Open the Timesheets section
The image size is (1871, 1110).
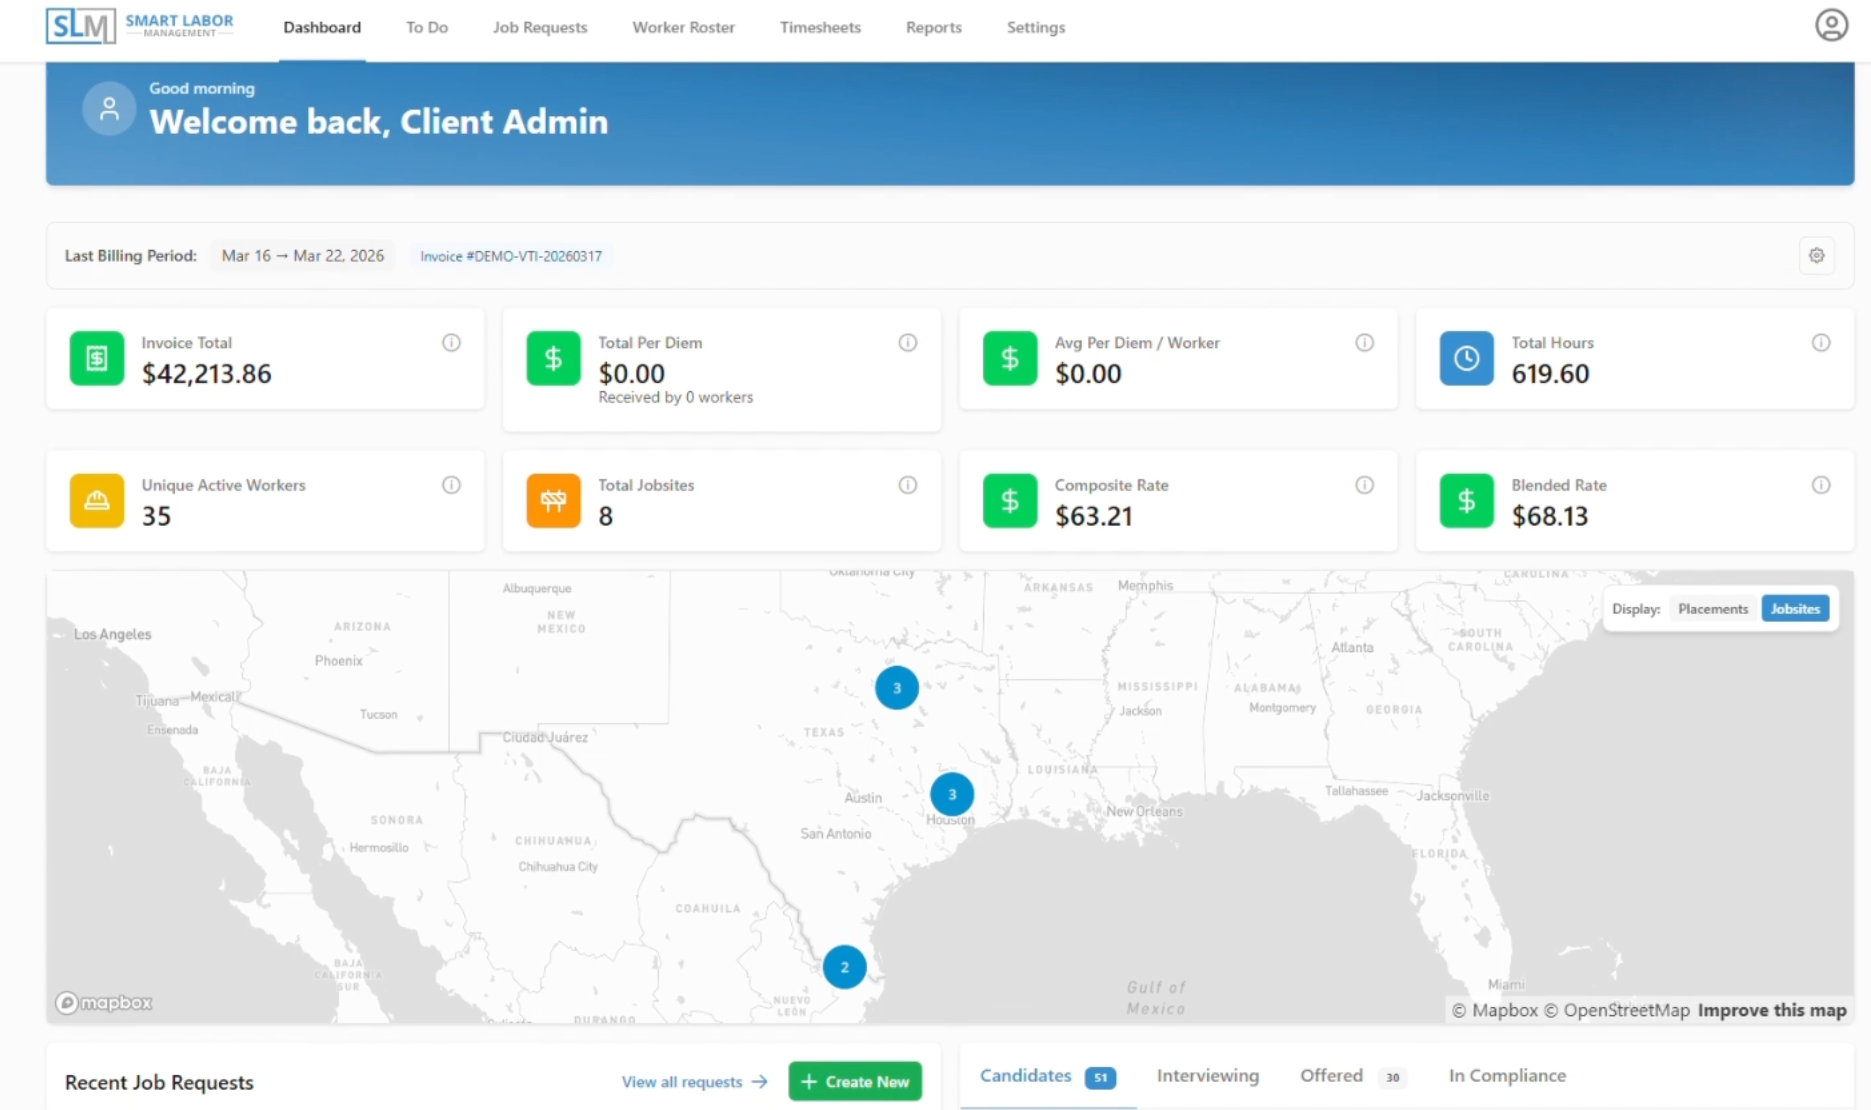(x=820, y=27)
